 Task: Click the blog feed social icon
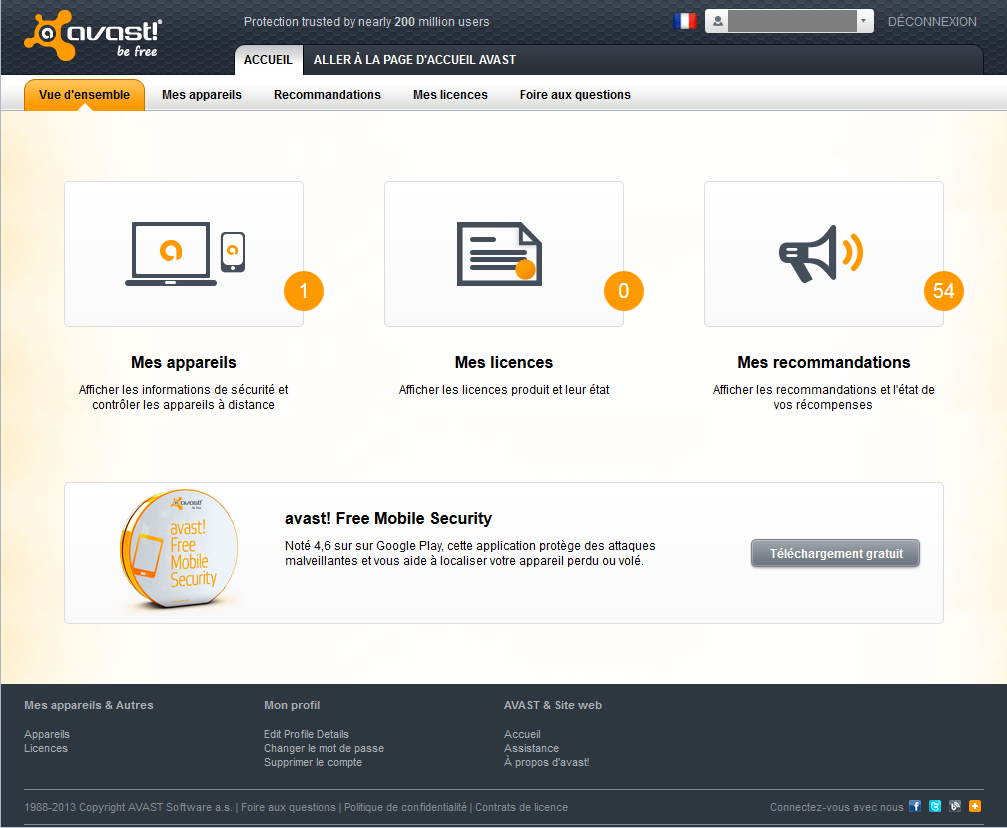pyautogui.click(x=955, y=806)
